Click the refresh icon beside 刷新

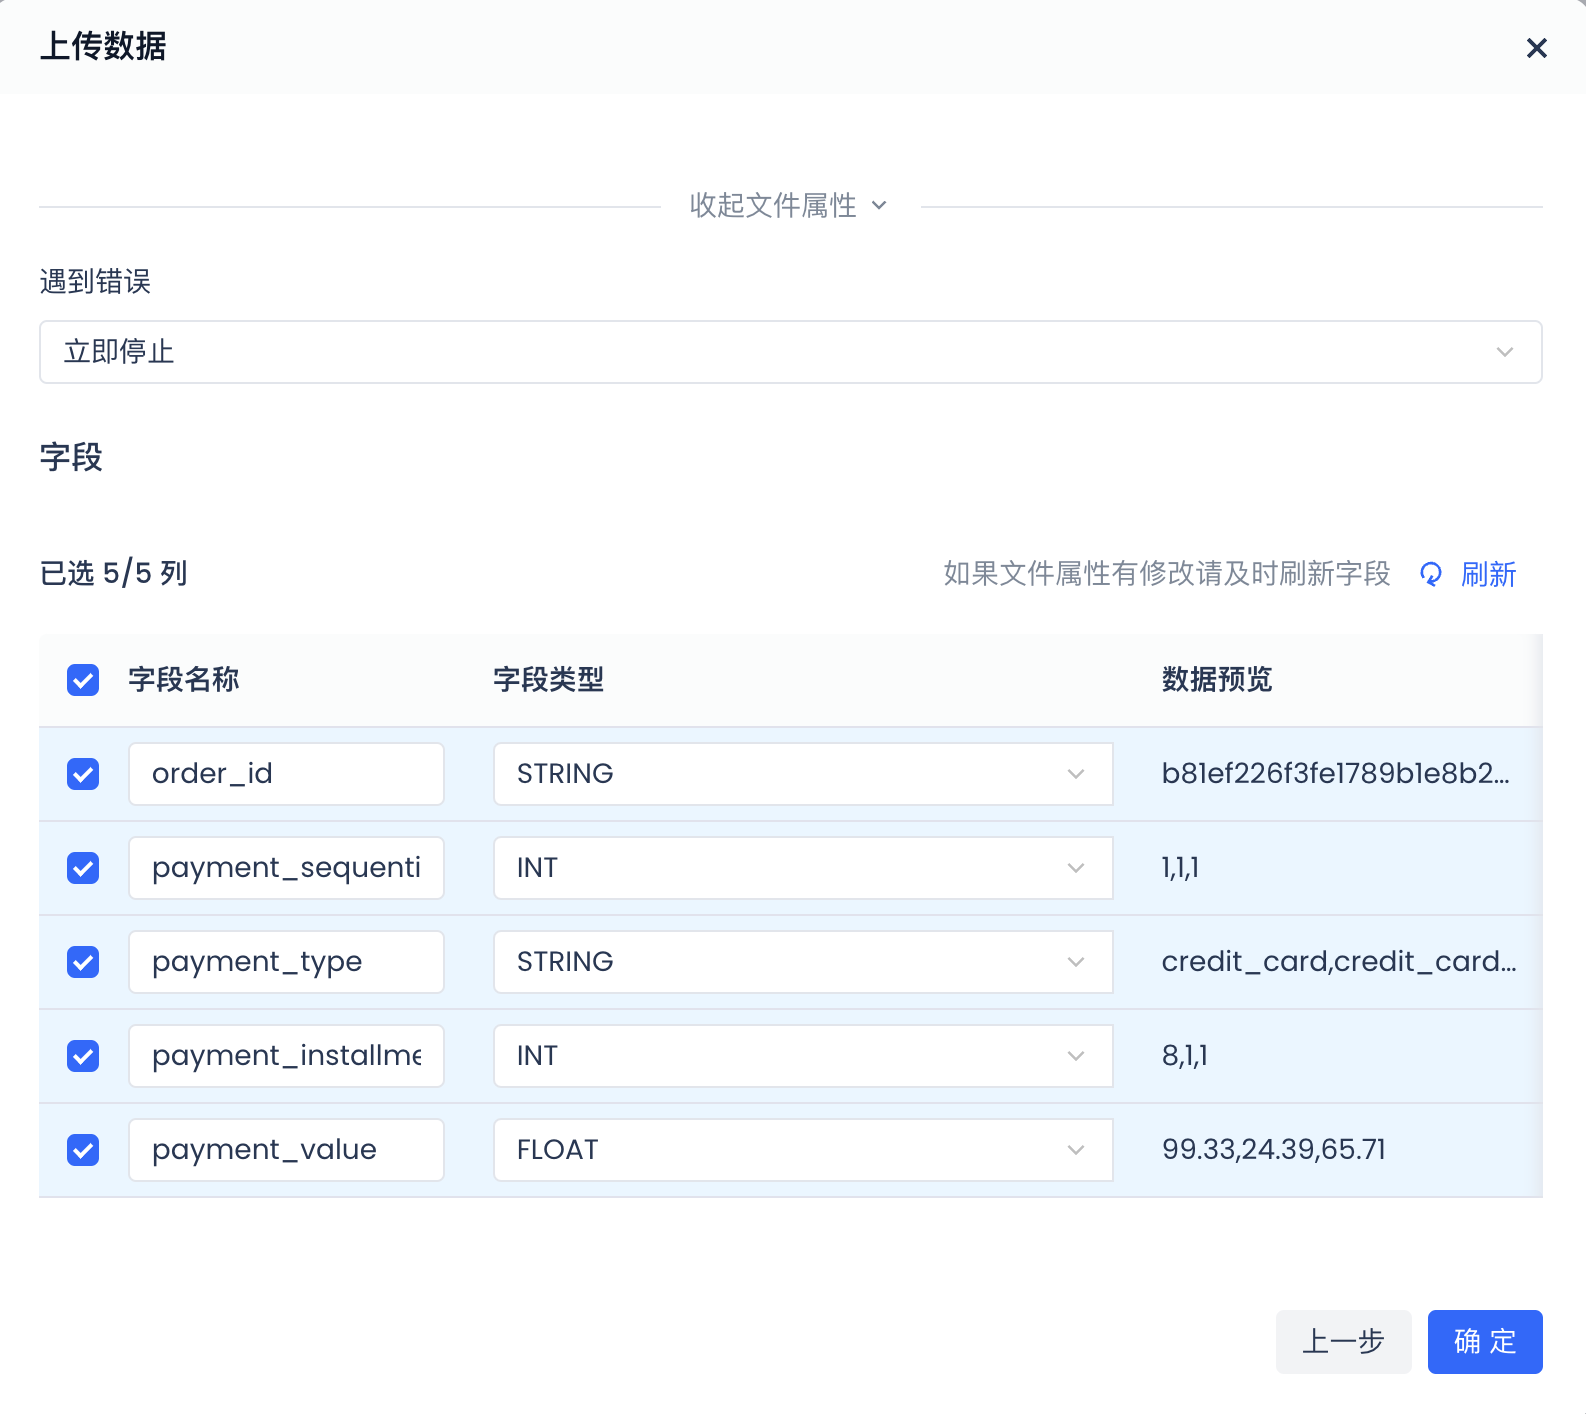point(1431,574)
